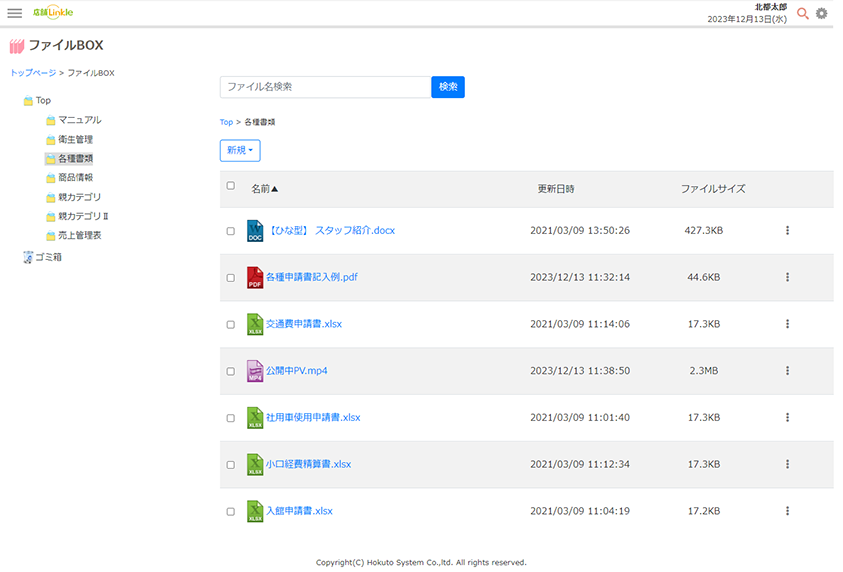This screenshot has height=572, width=843.
Task: Open 小口経費精算書.xlsx file link
Action: [309, 464]
